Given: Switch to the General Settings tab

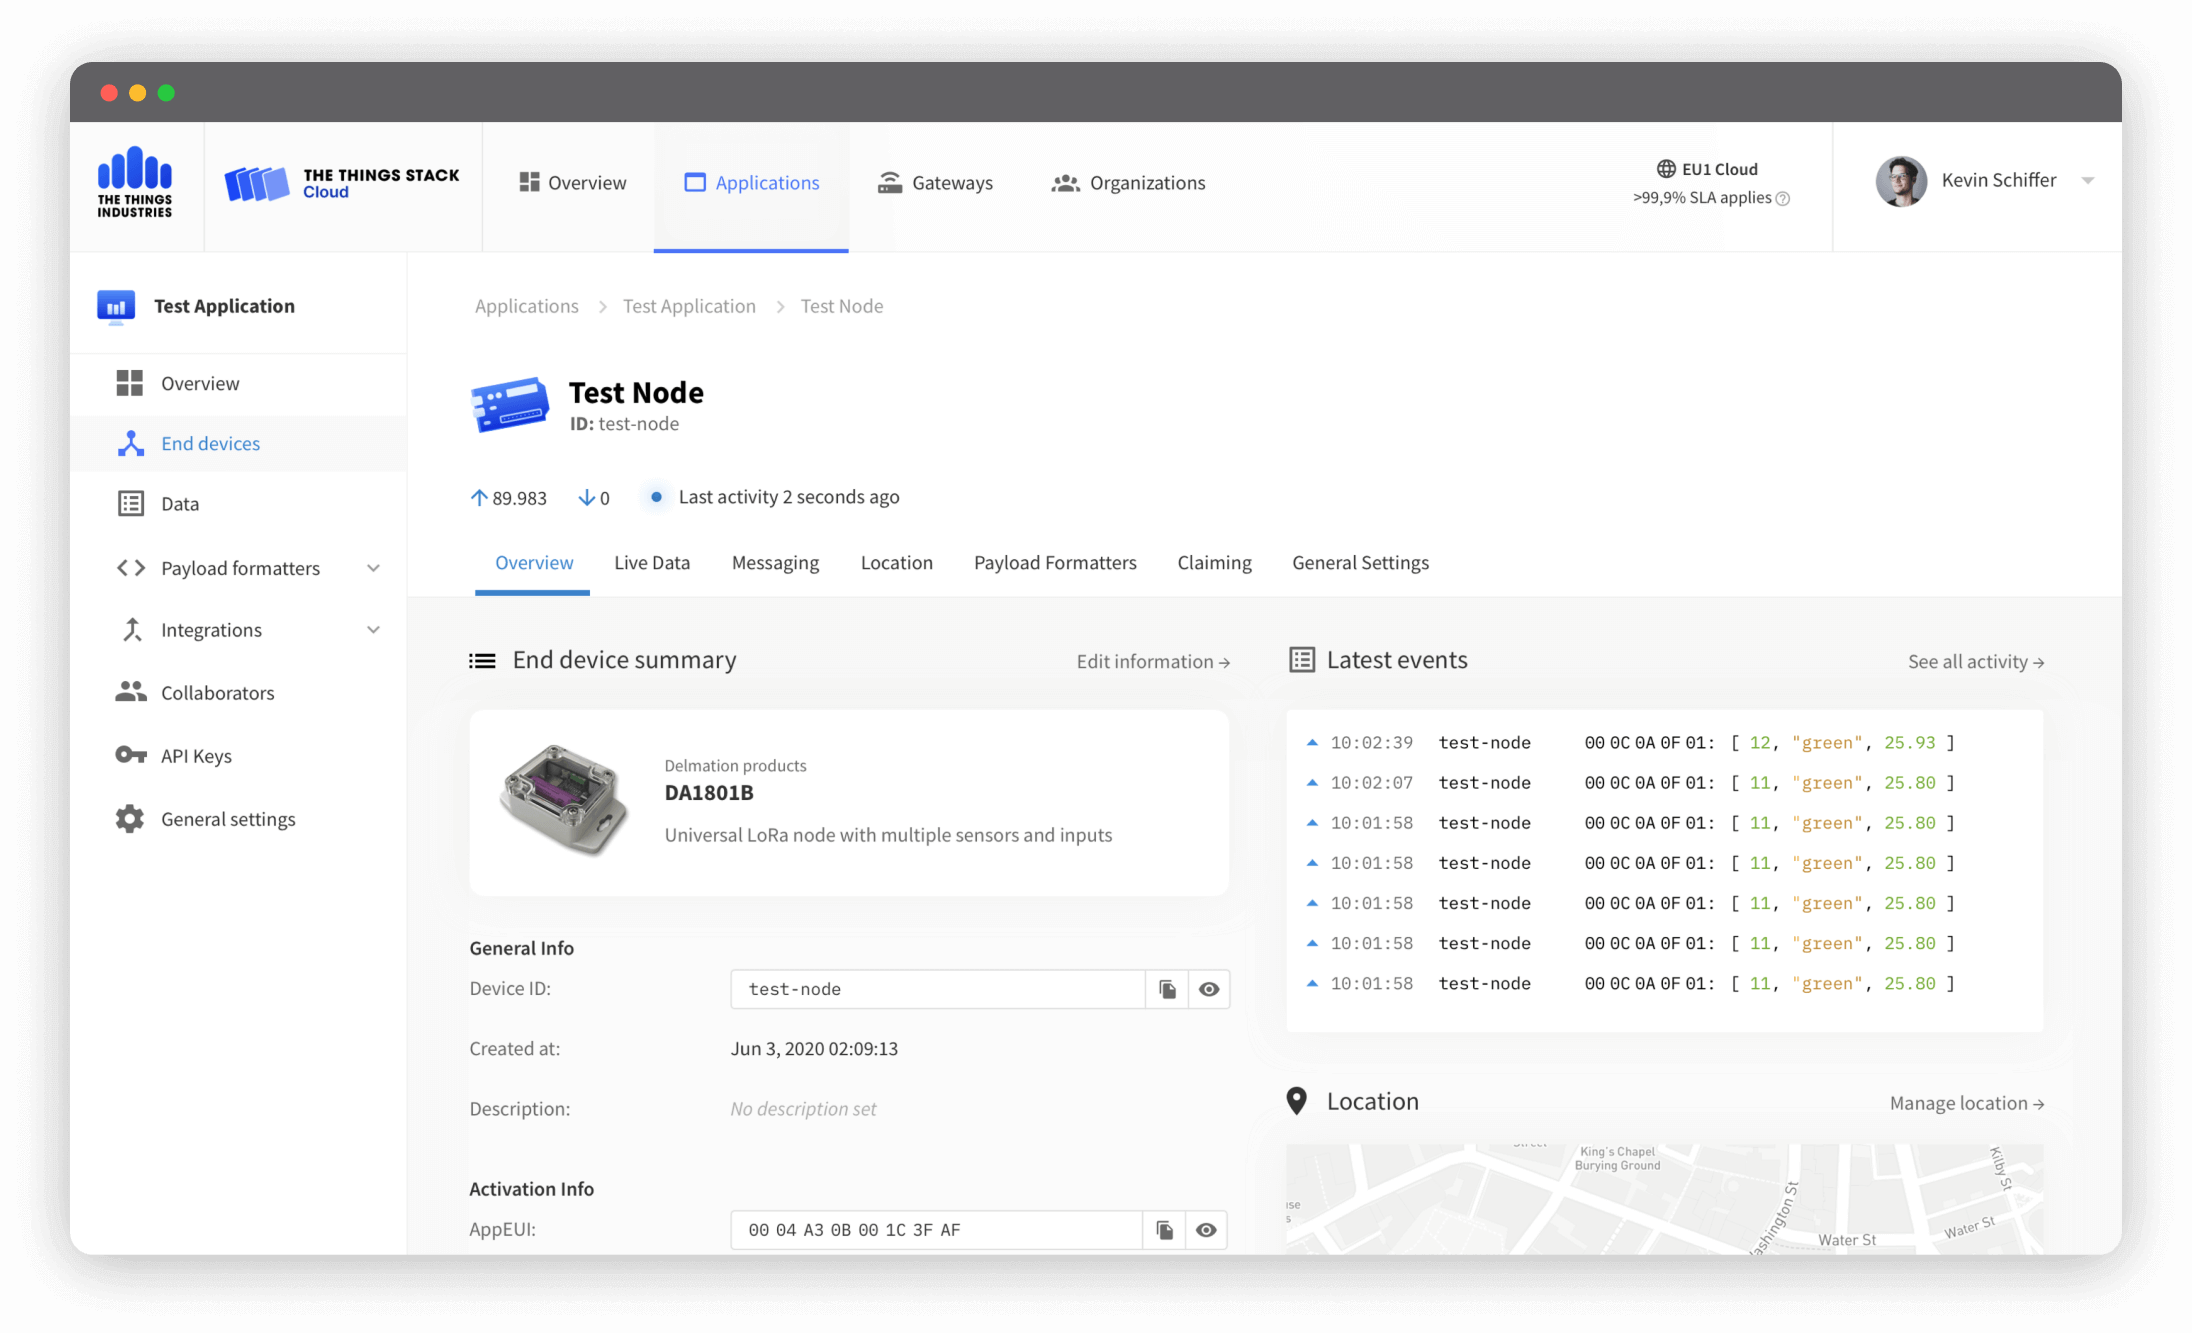Looking at the screenshot, I should [1360, 563].
